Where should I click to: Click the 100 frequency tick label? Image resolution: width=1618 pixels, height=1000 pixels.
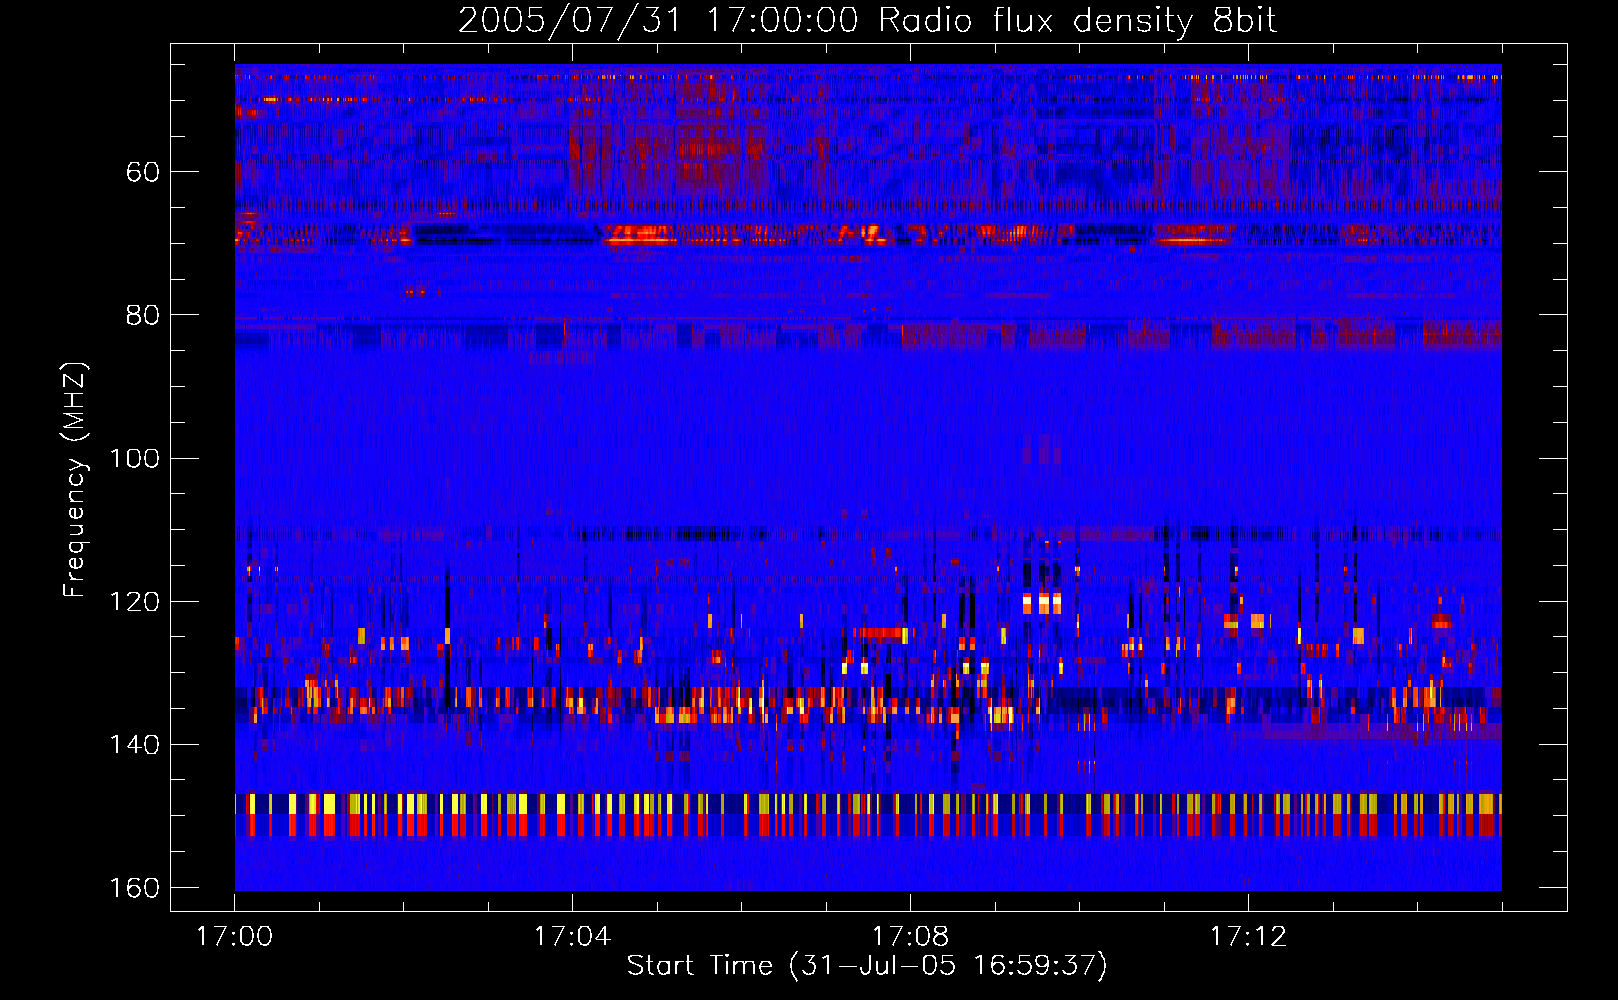pyautogui.click(x=134, y=458)
